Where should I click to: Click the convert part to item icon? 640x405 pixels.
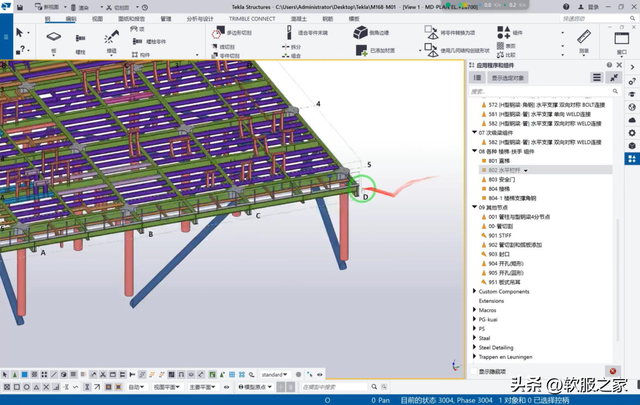coord(431,32)
